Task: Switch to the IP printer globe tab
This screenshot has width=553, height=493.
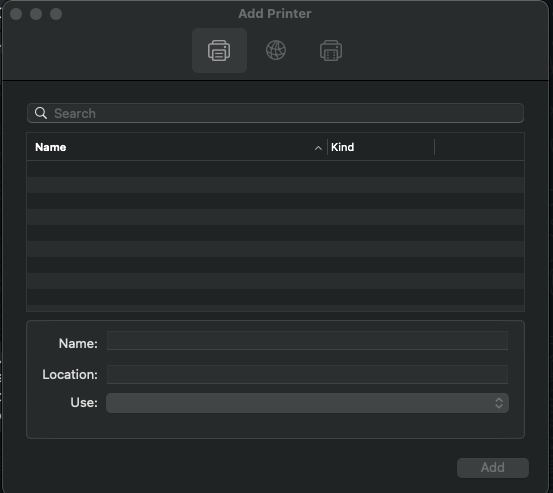Action: click(275, 50)
